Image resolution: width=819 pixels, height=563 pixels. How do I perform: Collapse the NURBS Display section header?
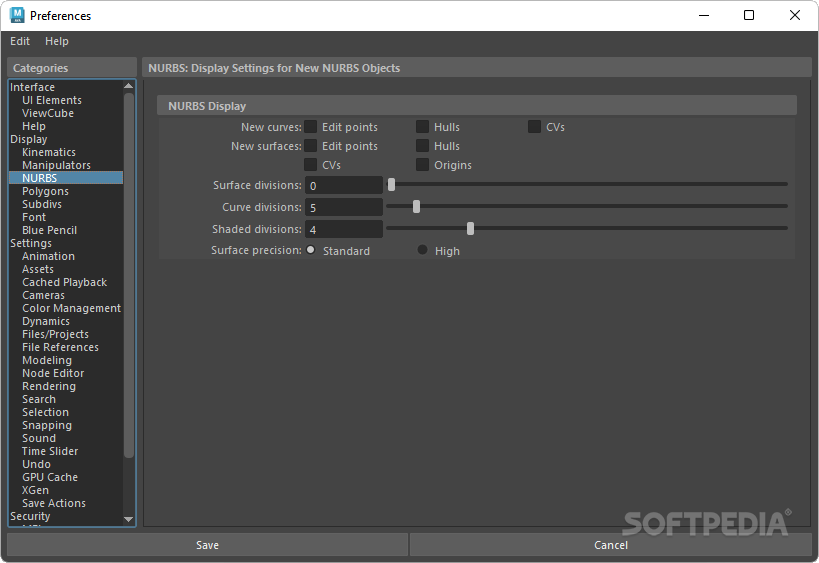click(476, 105)
